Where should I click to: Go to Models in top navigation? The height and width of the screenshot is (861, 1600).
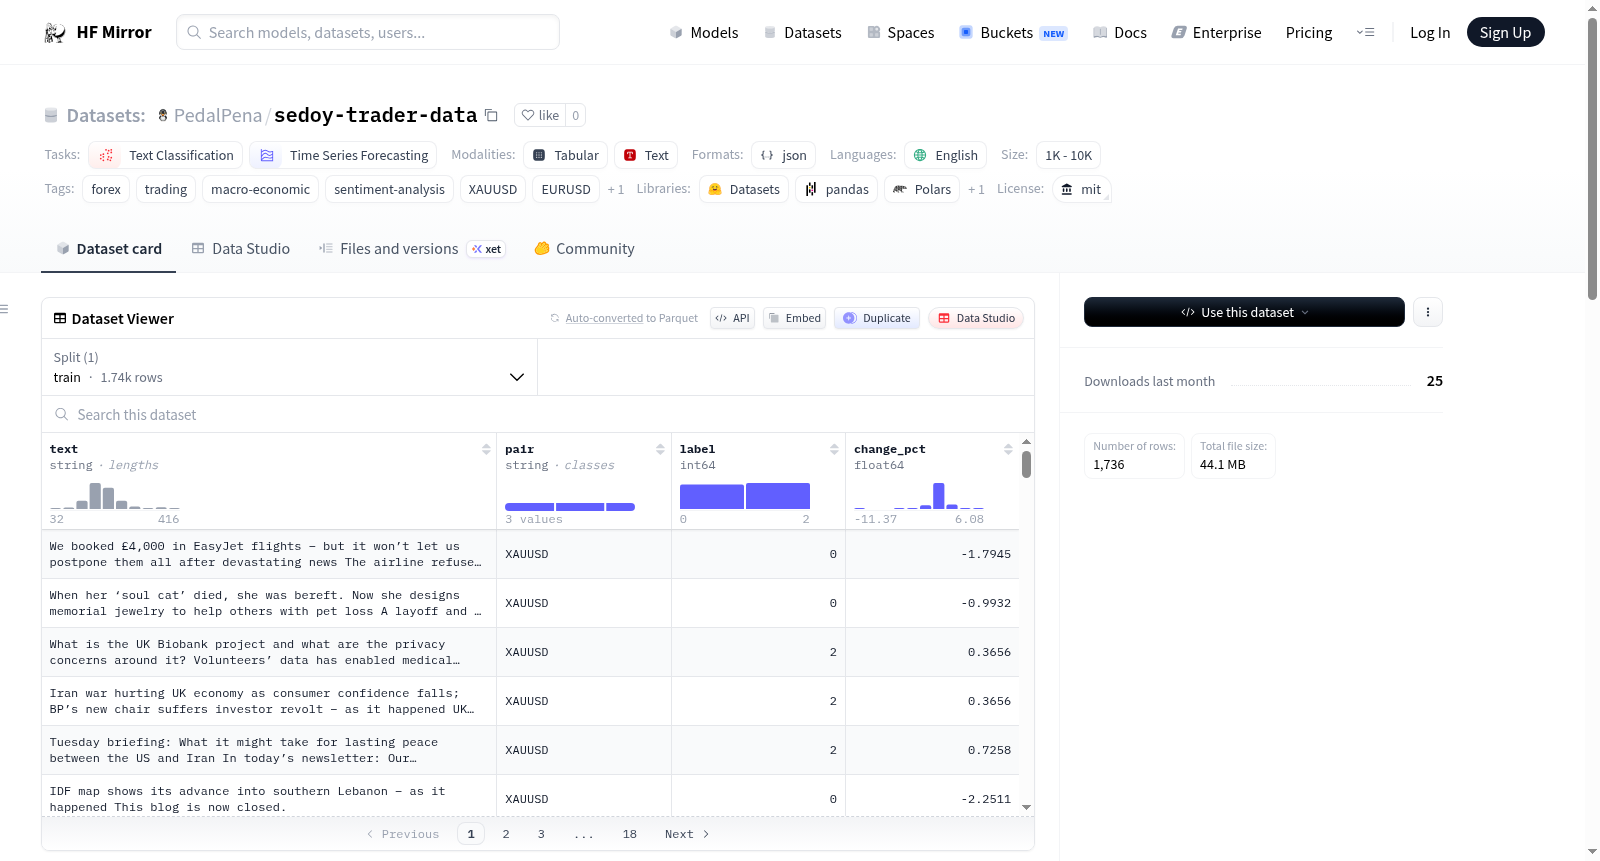(704, 33)
